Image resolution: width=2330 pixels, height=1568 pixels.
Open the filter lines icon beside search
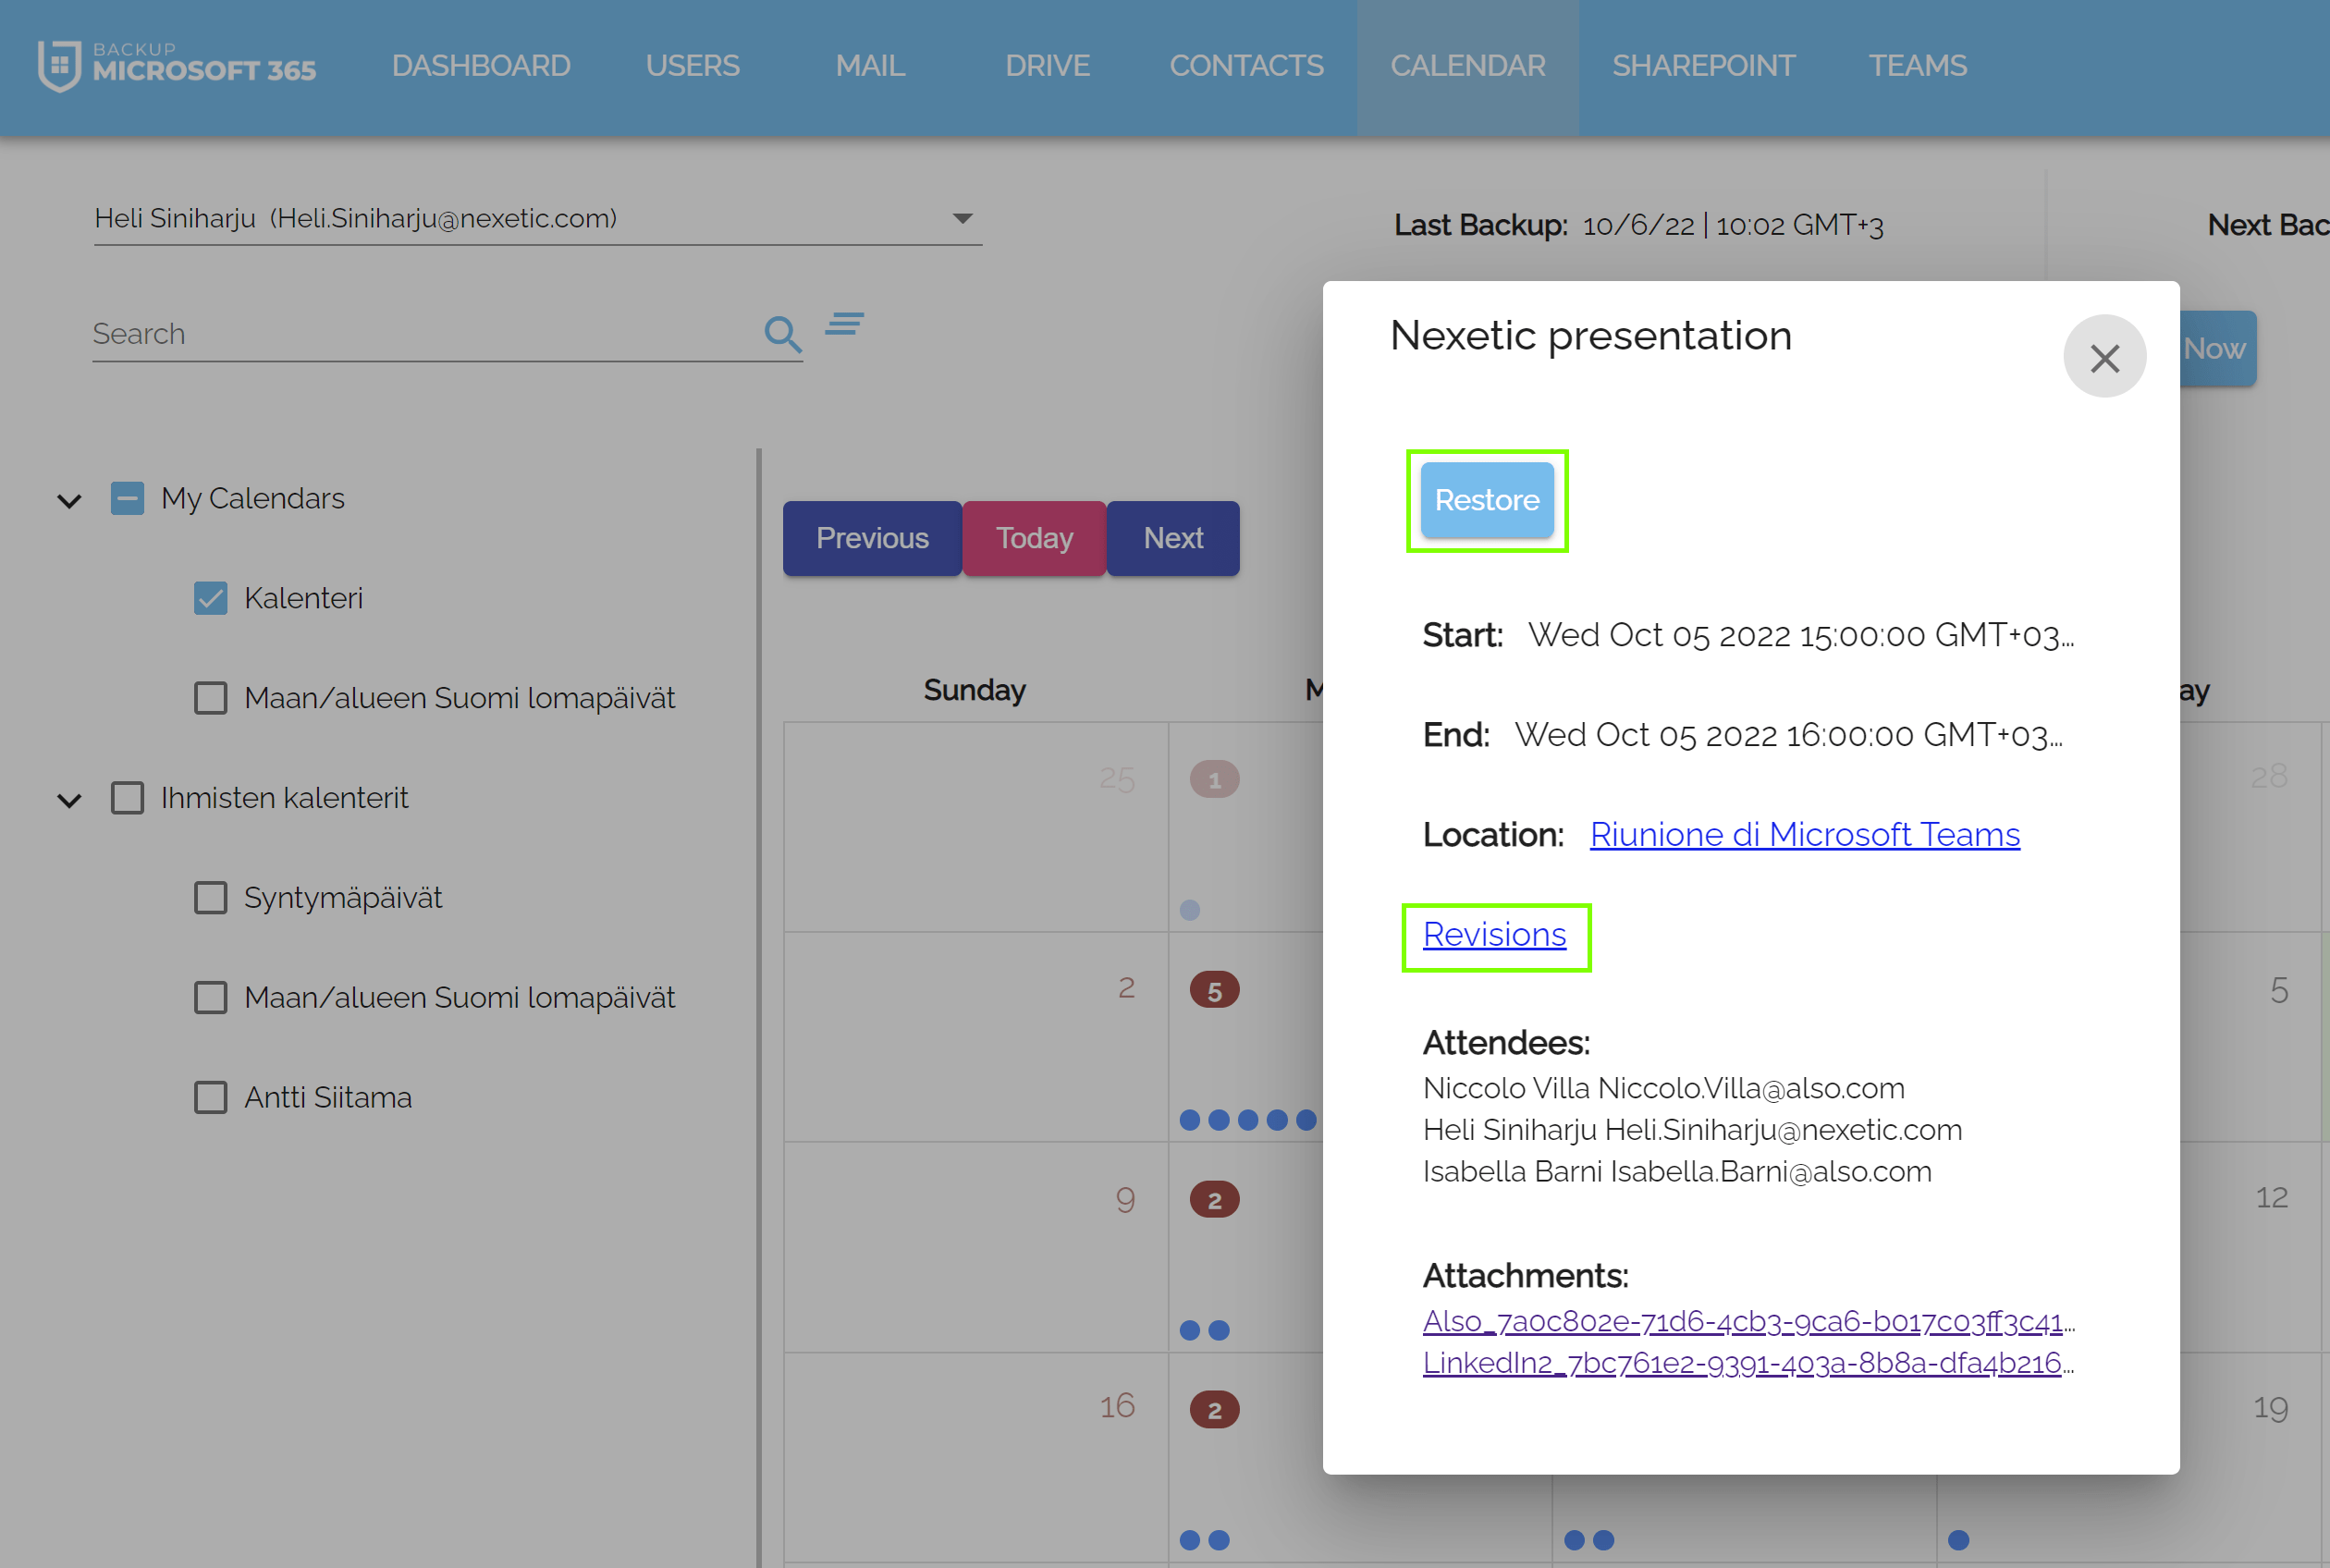tap(845, 324)
